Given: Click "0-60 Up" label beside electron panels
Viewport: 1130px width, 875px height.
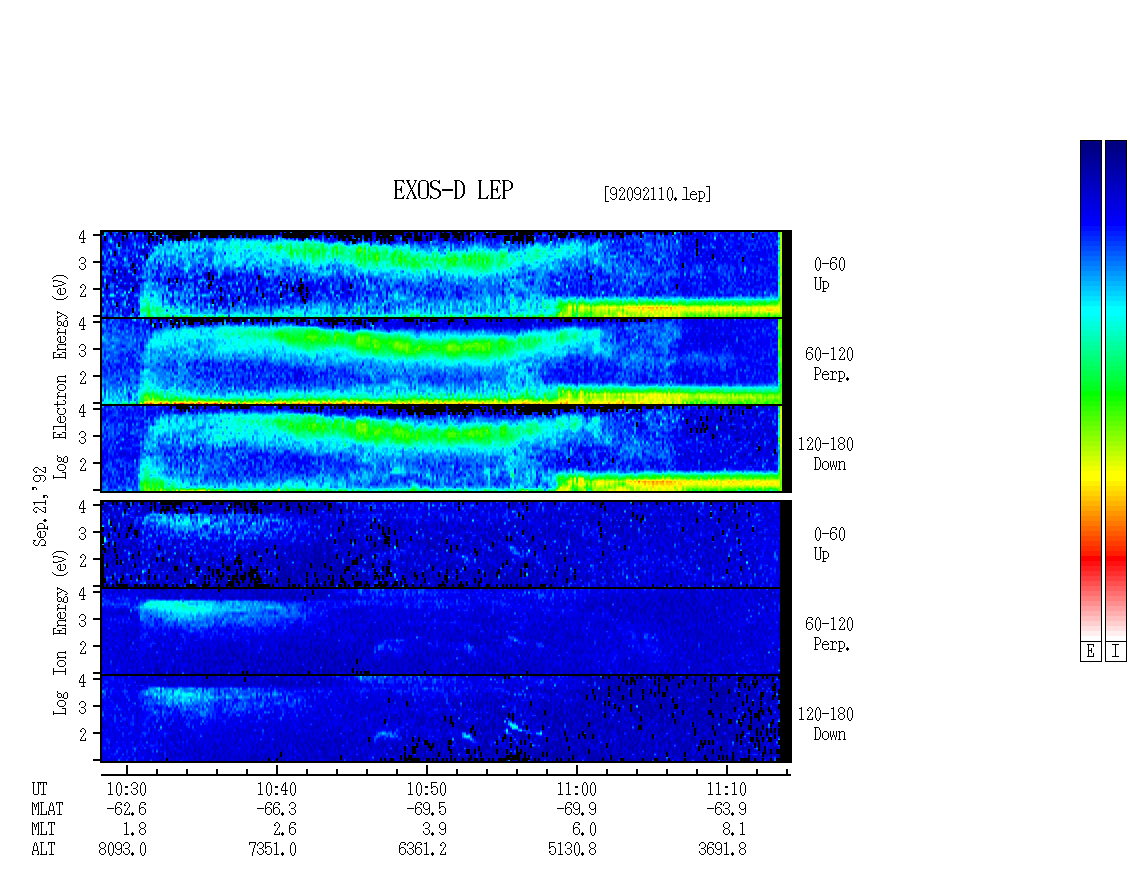Looking at the screenshot, I should [829, 274].
